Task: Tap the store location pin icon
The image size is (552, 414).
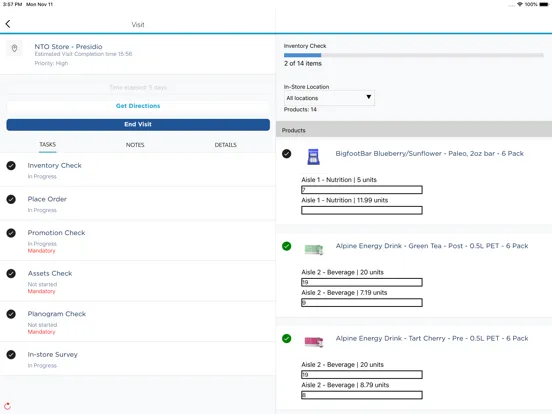Action: 14,48
